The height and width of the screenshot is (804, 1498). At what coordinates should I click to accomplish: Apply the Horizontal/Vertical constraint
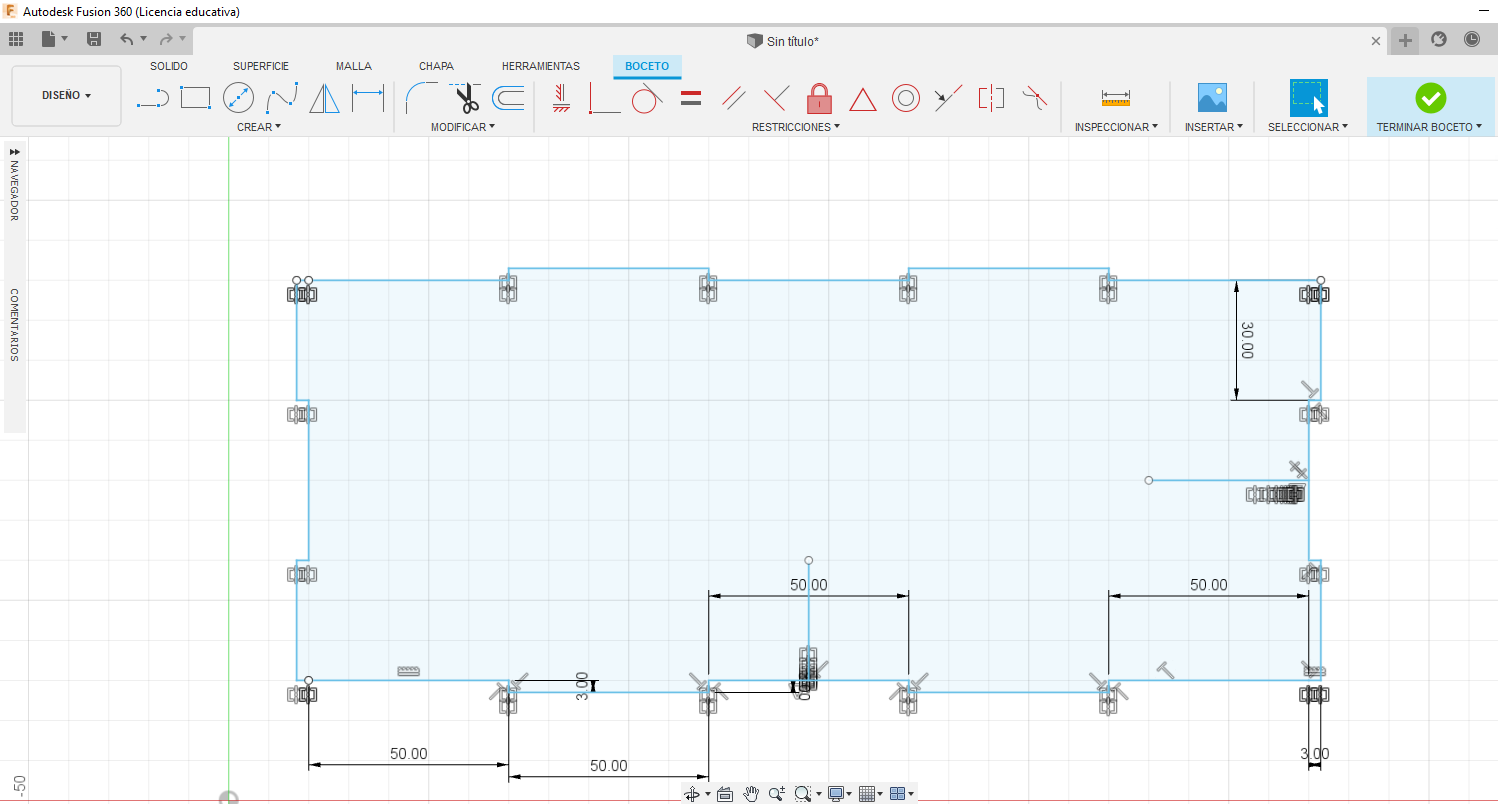(x=561, y=98)
